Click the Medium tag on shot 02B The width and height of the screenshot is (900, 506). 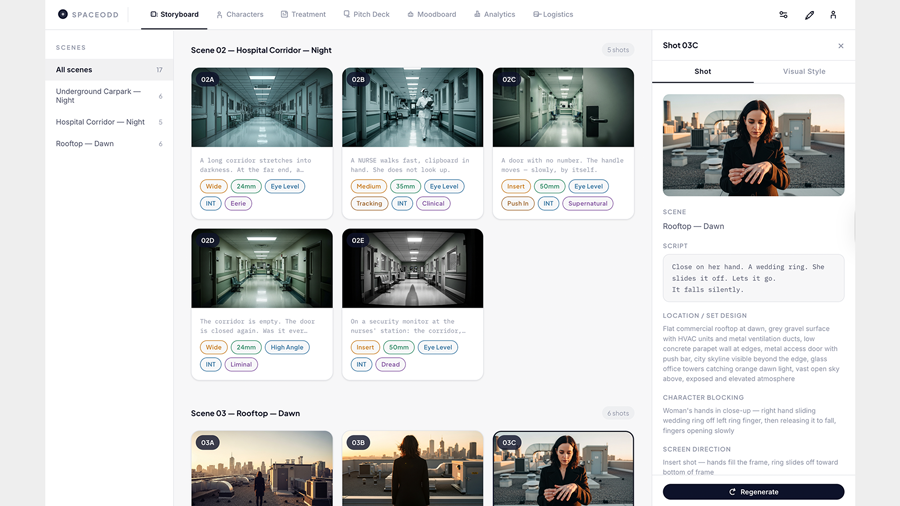click(x=368, y=186)
